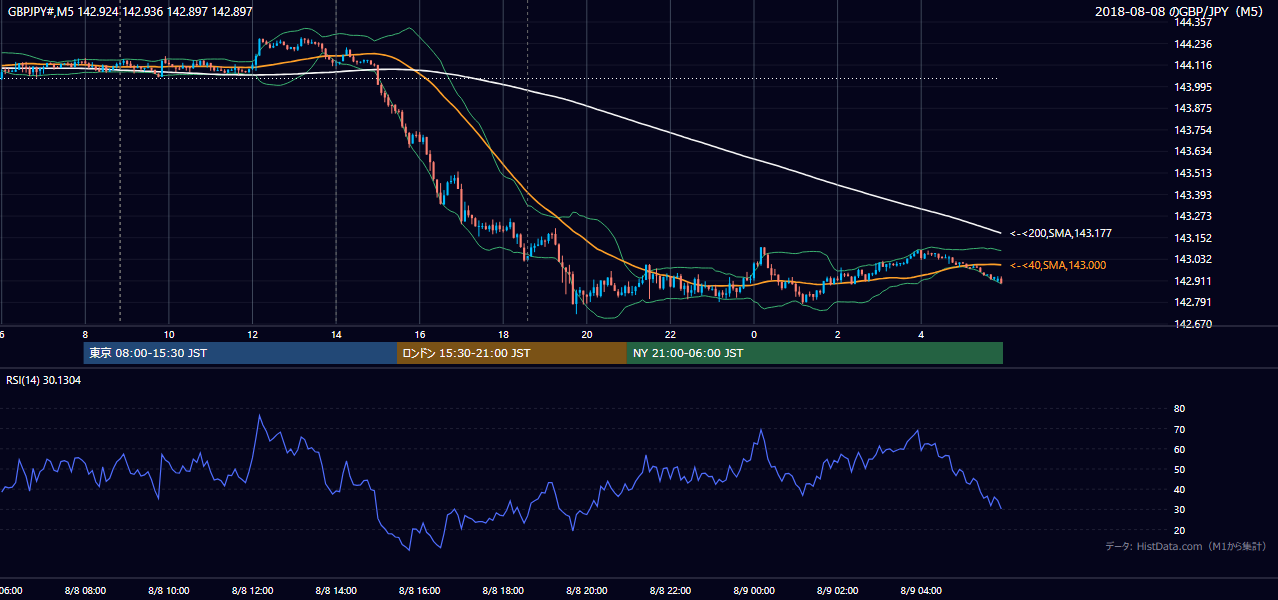
Task: Click RSI scale level 20 on the right axis
Action: (x=1180, y=530)
